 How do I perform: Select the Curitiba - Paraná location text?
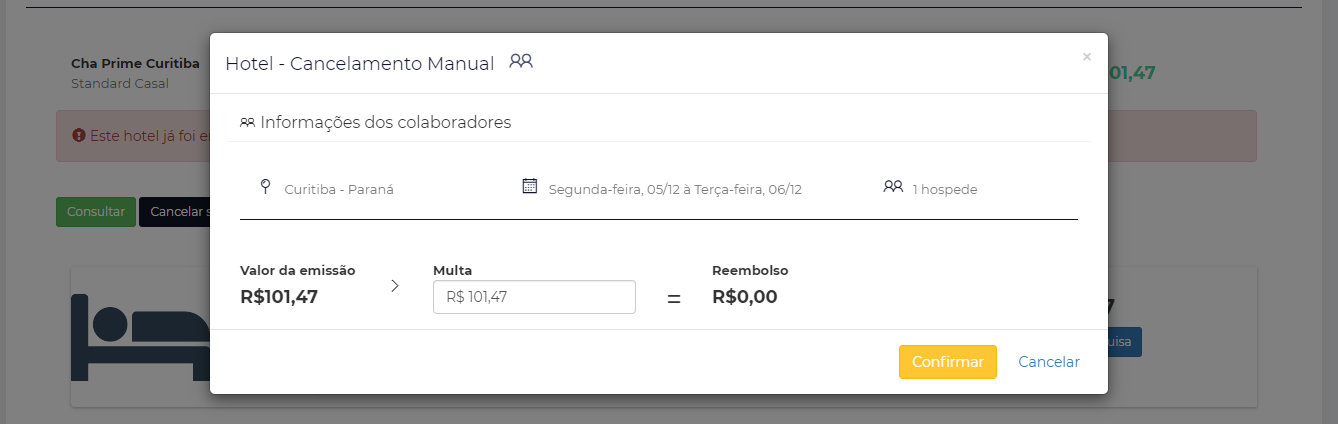coord(340,189)
